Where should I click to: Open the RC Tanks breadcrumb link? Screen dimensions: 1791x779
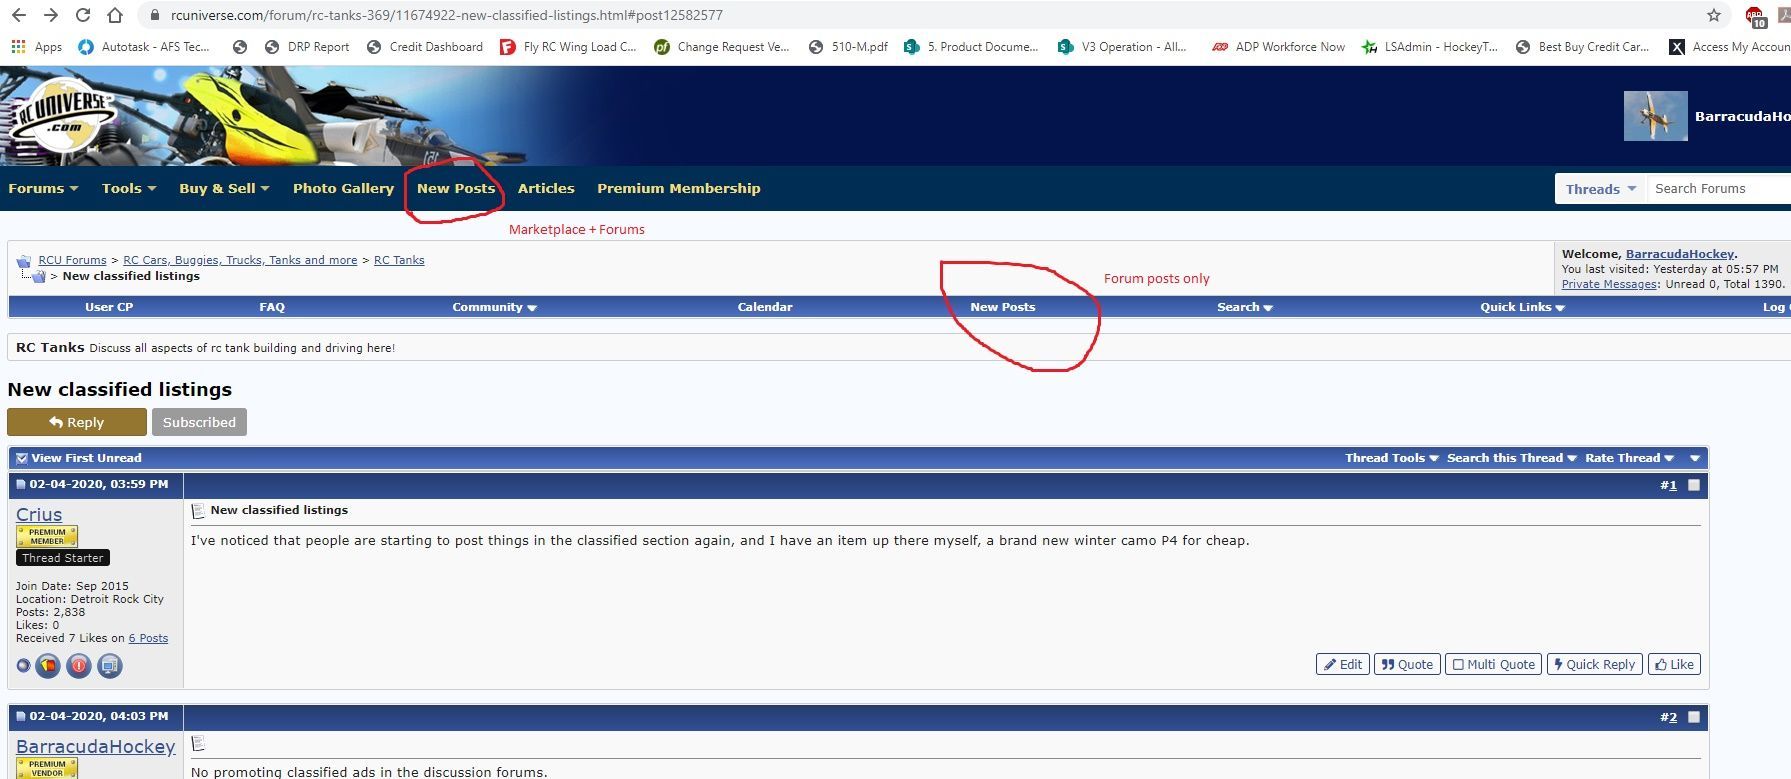click(399, 260)
